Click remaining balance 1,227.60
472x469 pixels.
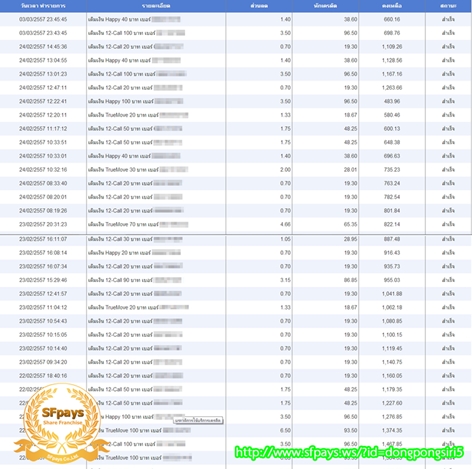pos(392,403)
